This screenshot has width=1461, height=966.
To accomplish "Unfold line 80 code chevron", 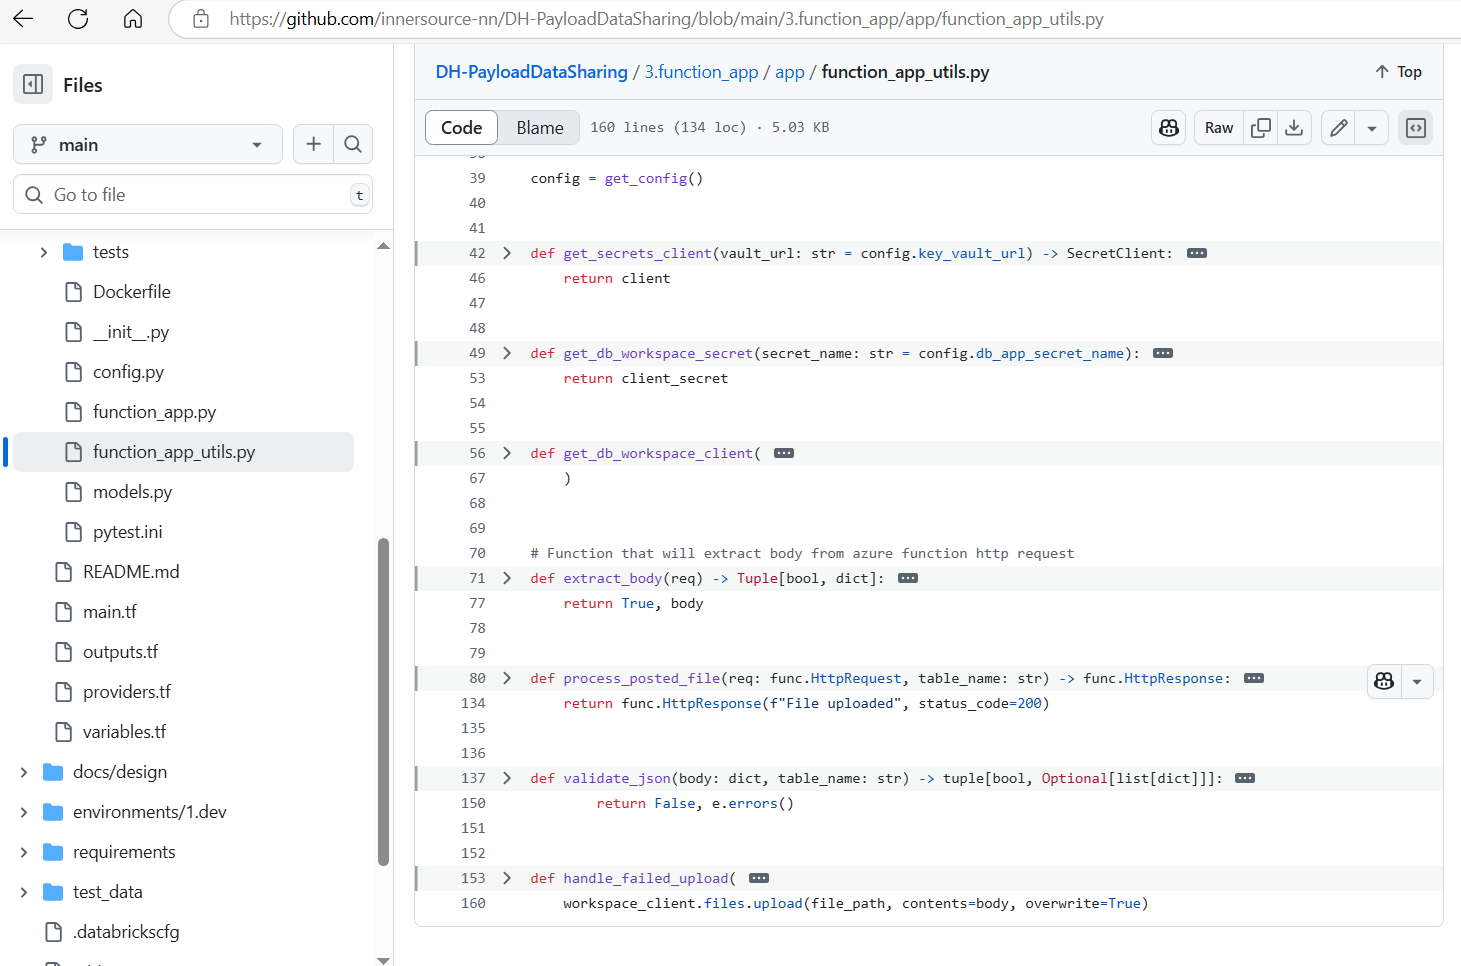I will pos(507,678).
